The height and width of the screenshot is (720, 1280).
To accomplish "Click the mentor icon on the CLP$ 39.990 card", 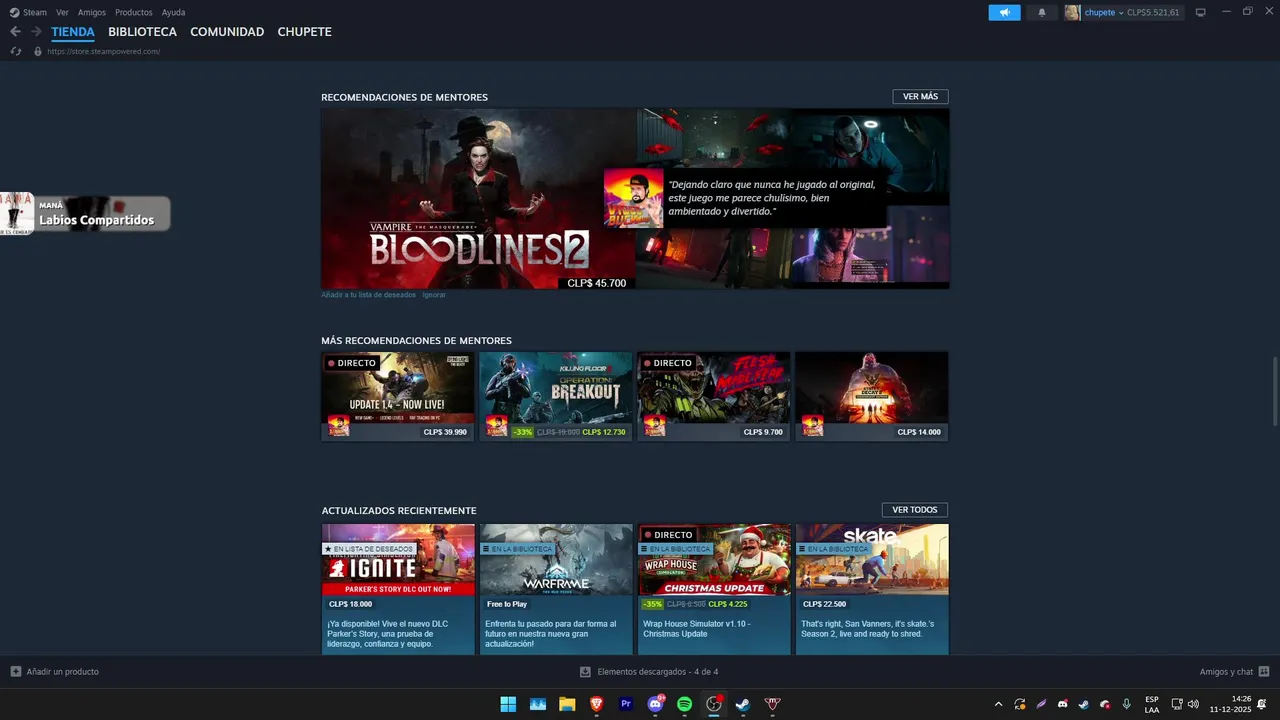I will [339, 426].
